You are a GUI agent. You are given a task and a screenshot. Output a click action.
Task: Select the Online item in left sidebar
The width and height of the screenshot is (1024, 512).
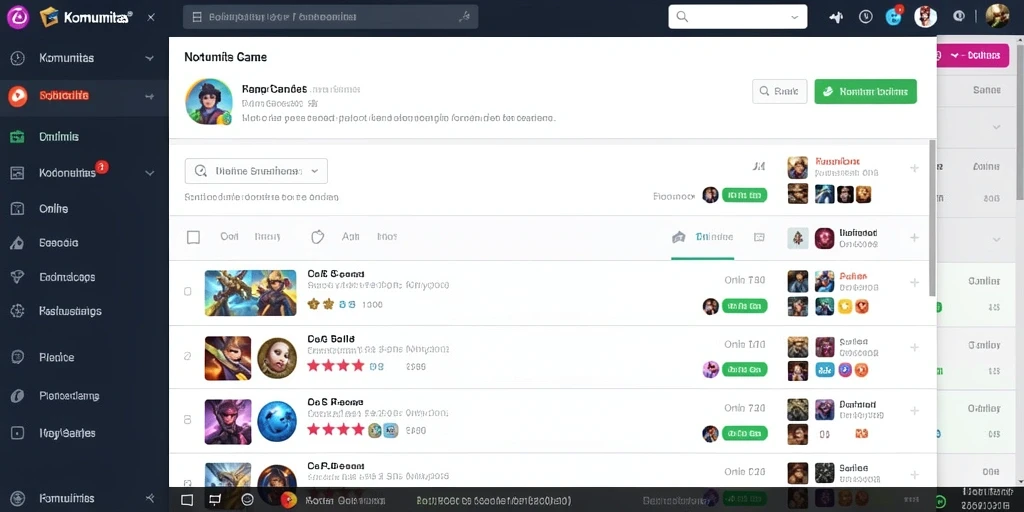(54, 209)
